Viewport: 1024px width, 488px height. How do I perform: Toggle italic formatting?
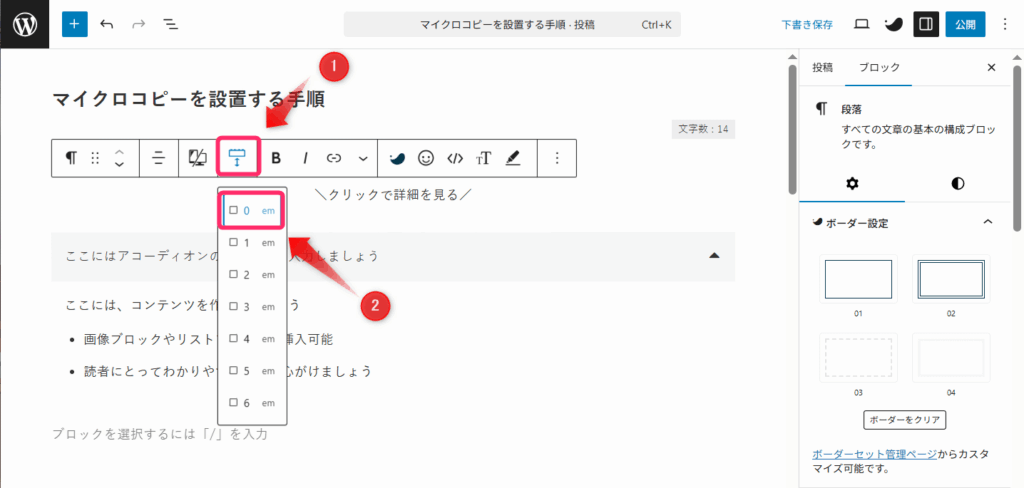[305, 158]
